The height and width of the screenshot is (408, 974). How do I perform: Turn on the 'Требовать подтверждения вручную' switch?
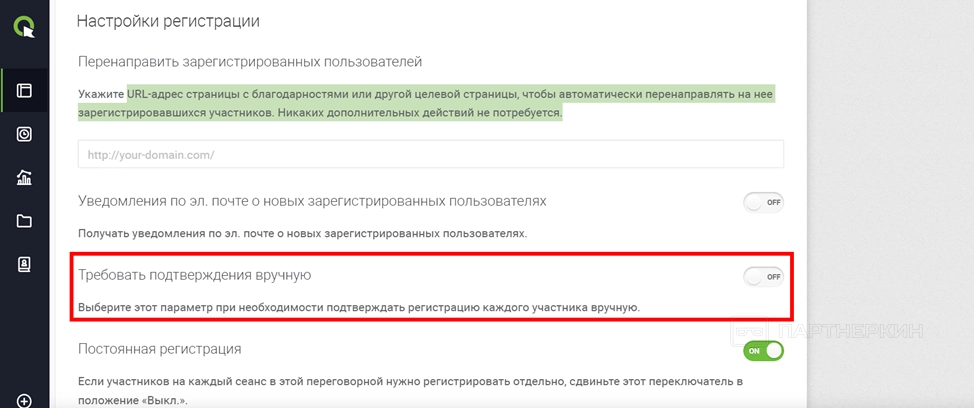click(x=763, y=276)
